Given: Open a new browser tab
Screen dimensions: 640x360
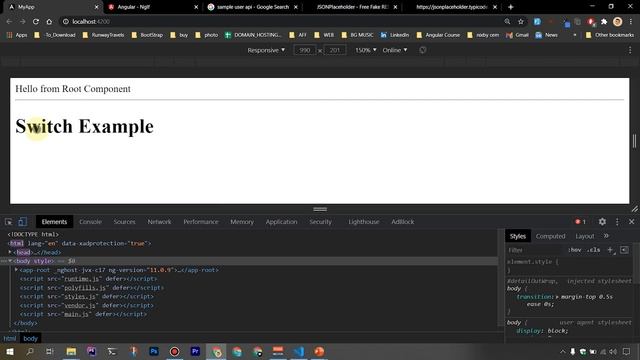Looking at the screenshot, I should pyautogui.click(x=511, y=7).
